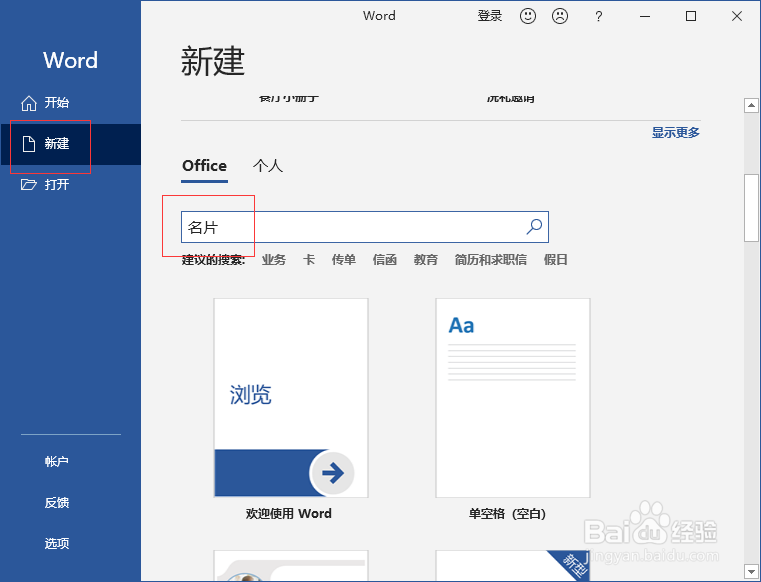The width and height of the screenshot is (761, 582).
Task: Choose the suggested search 传单
Action: coord(344,260)
